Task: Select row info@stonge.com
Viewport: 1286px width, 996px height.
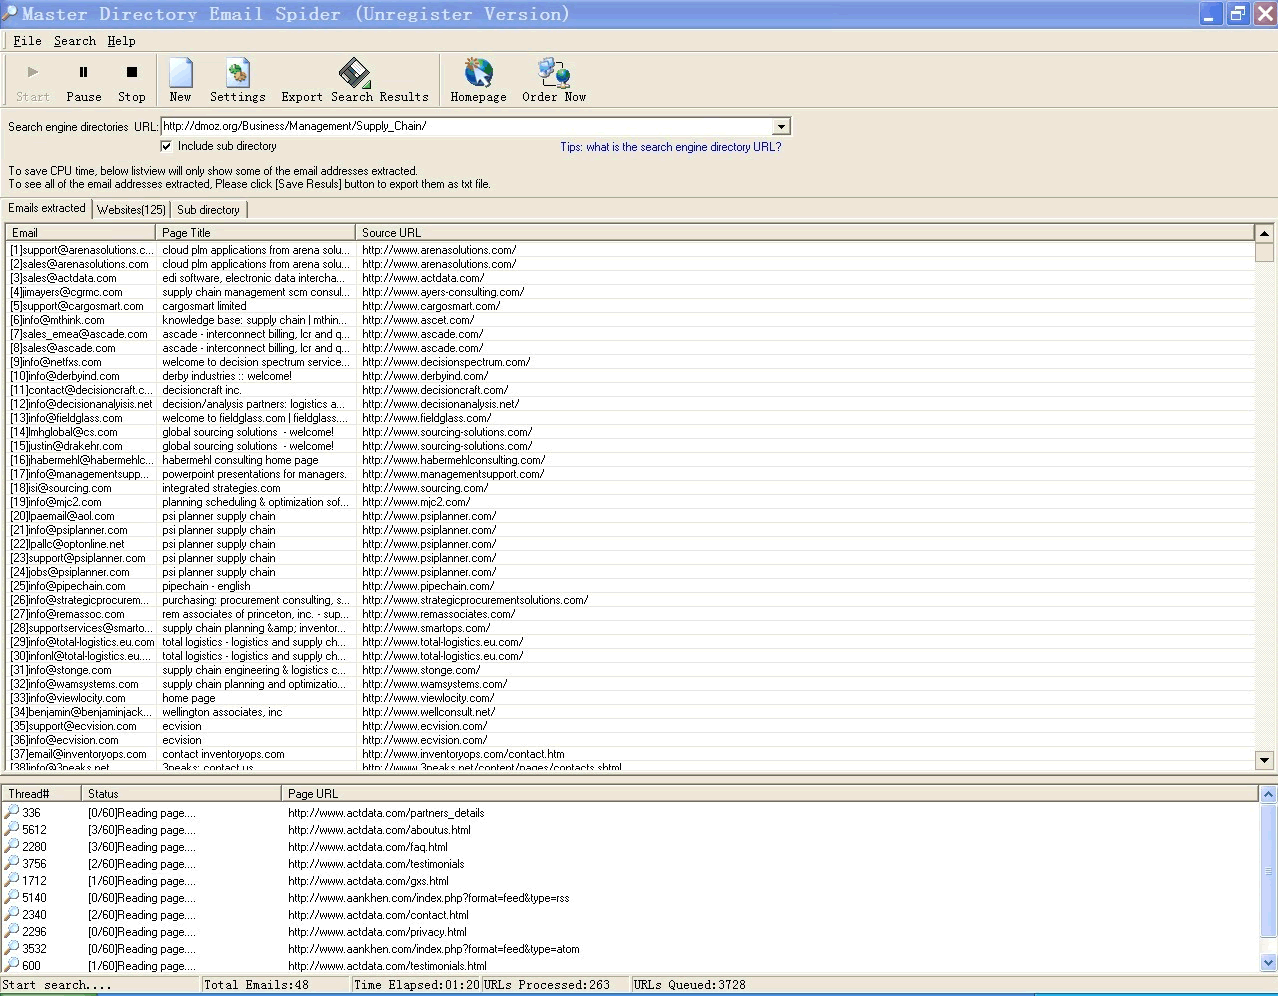Action: [630, 670]
